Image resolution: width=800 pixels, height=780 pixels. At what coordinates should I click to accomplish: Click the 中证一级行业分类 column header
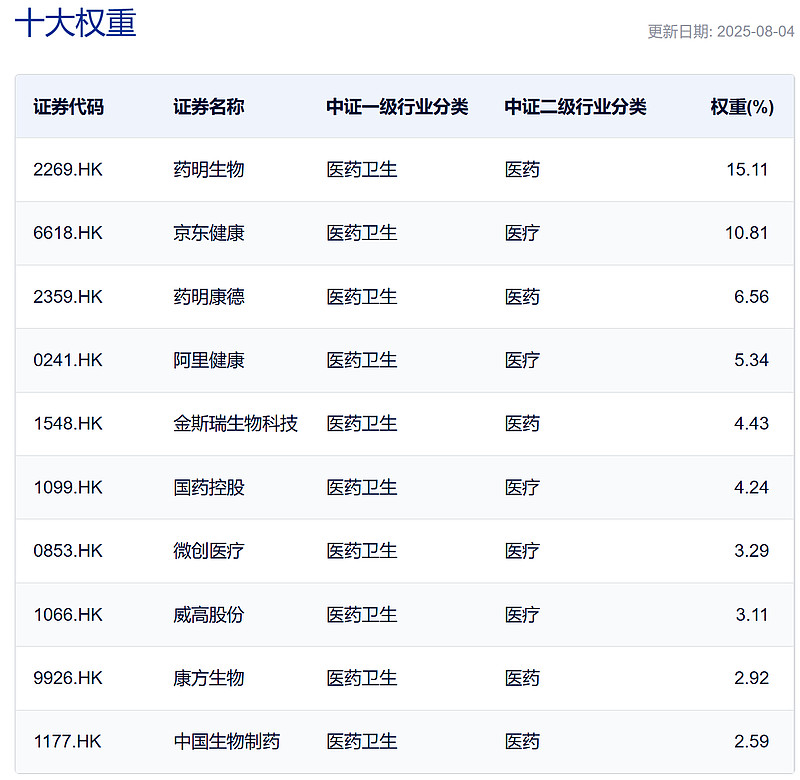[x=397, y=107]
